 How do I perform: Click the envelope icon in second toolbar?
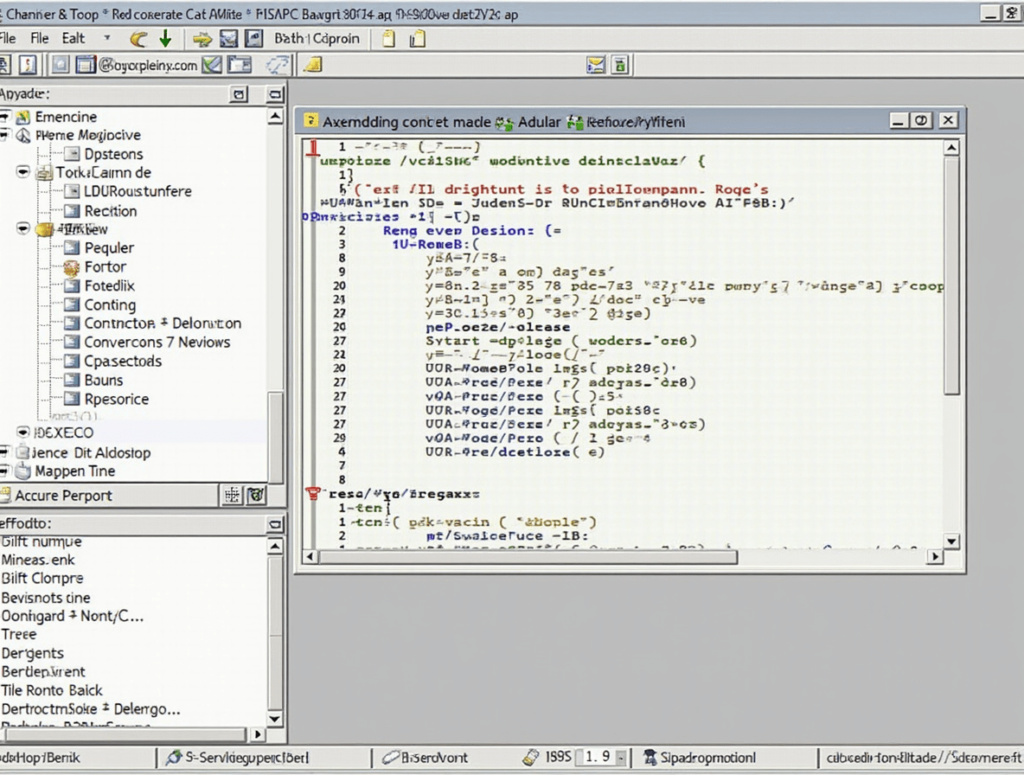(x=596, y=65)
